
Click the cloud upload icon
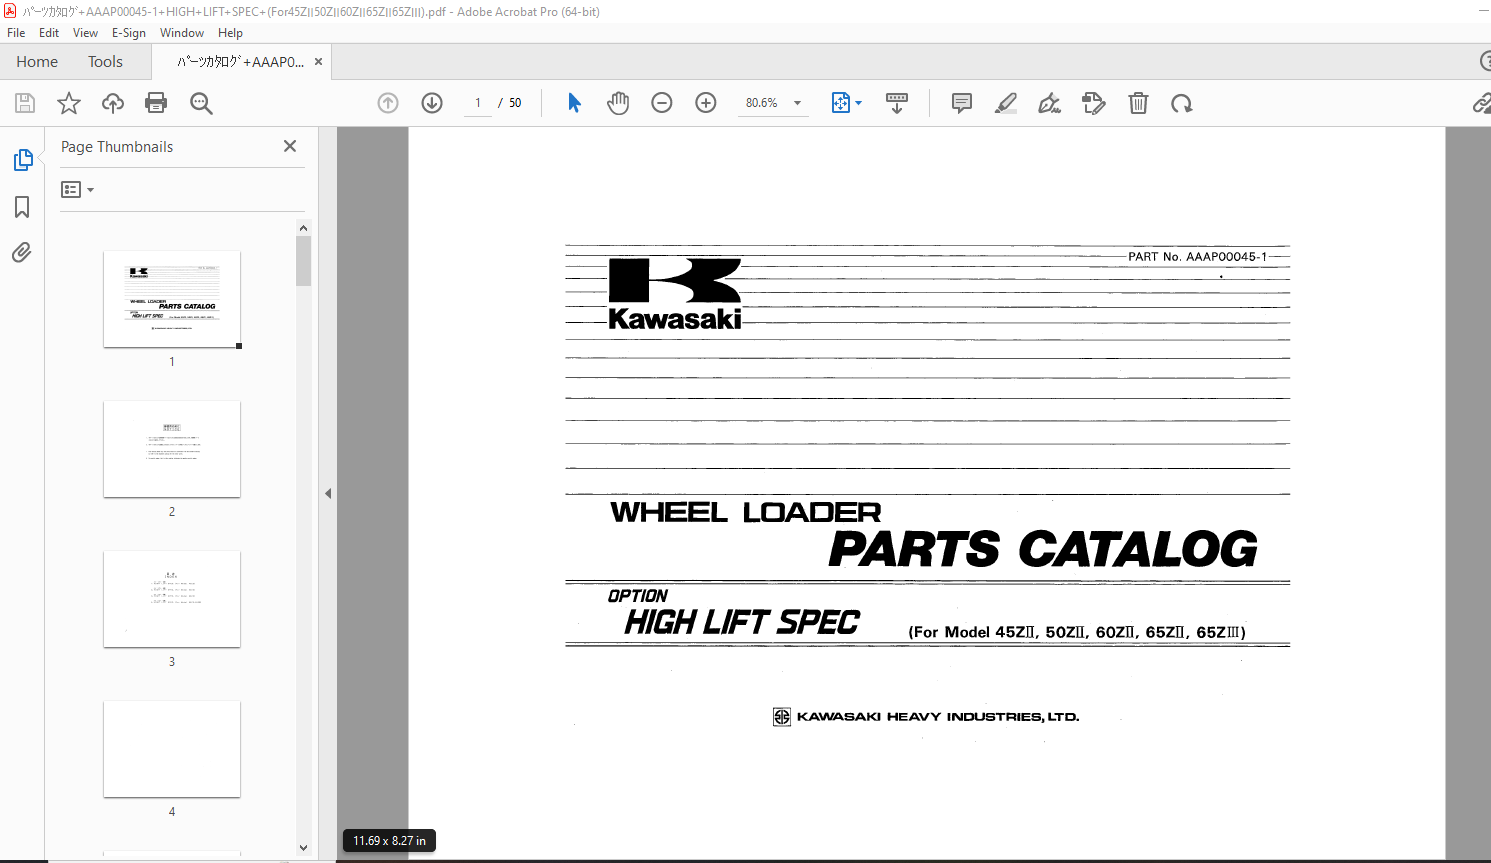113,103
